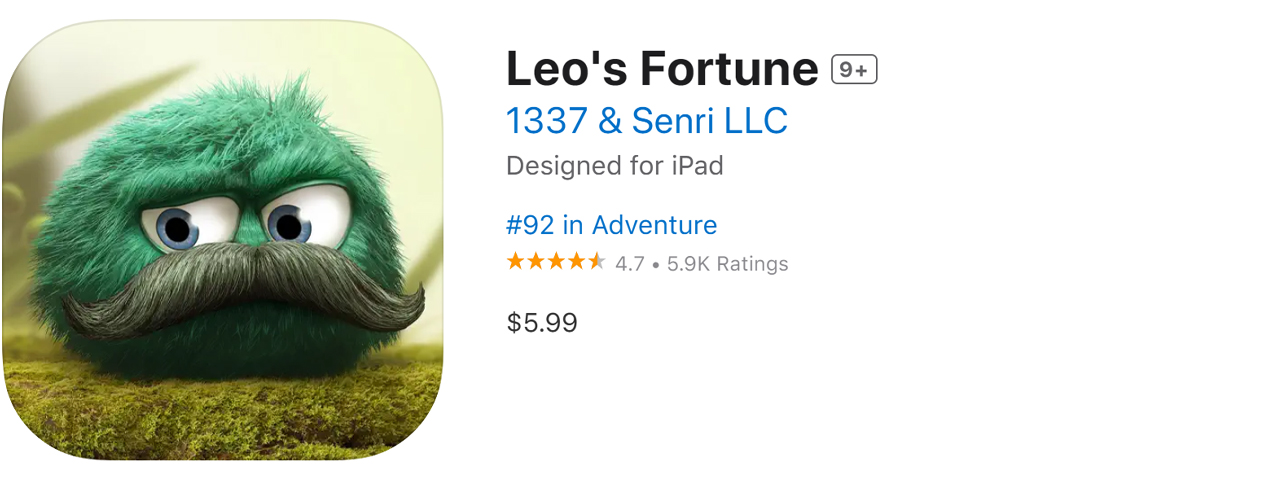1280x477 pixels.
Task: Click the Leo's Fortune app icon
Action: (222, 240)
